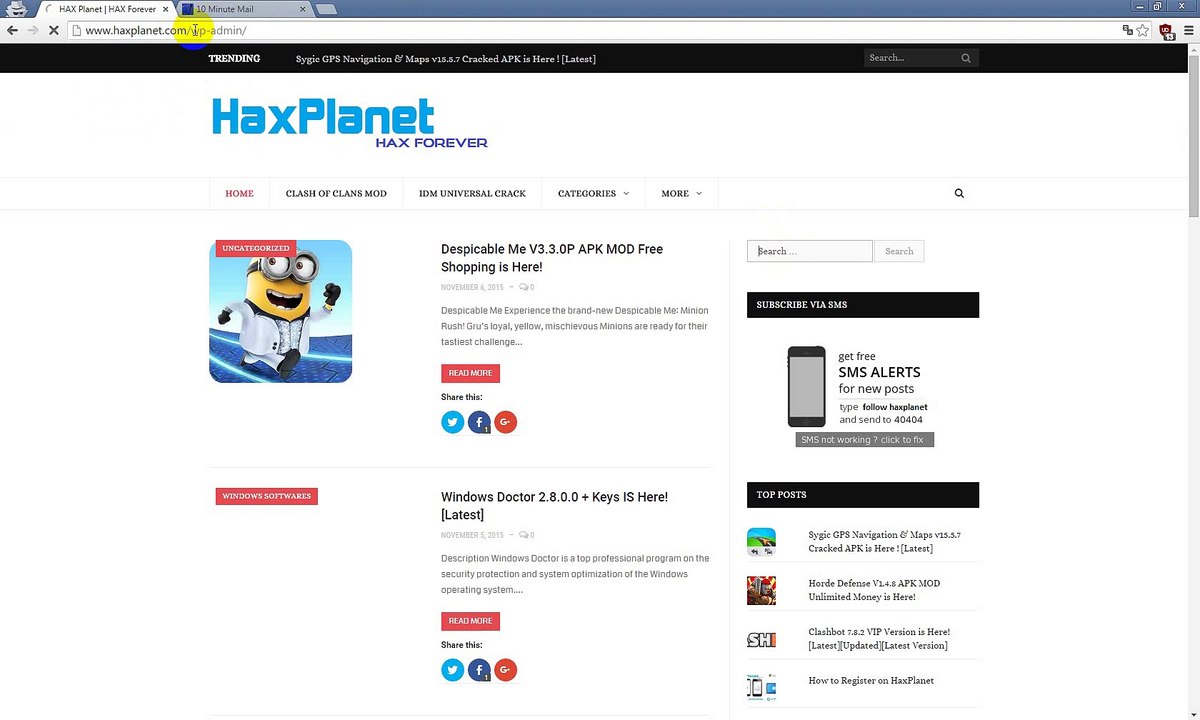Expand the Categories dropdown menu
The width and height of the screenshot is (1200, 720).
tap(593, 193)
